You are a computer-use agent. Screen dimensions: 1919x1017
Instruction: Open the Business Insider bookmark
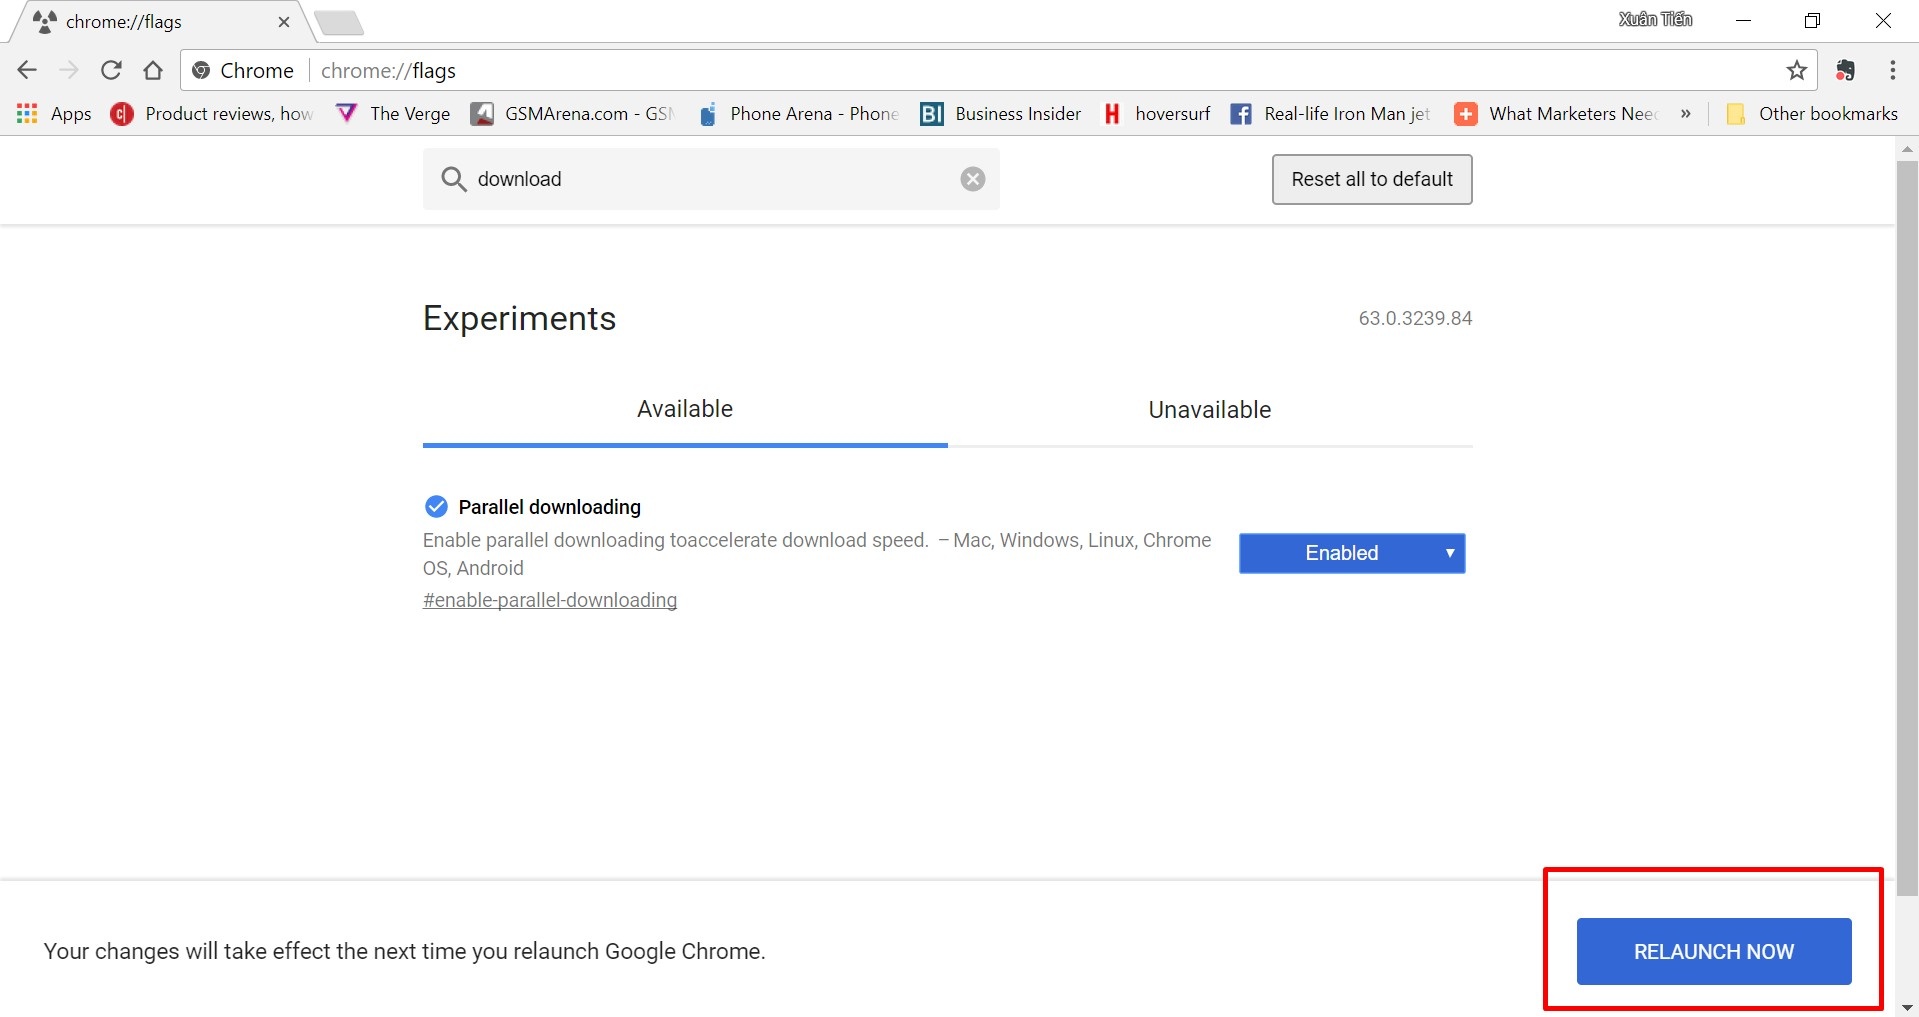coord(1017,113)
